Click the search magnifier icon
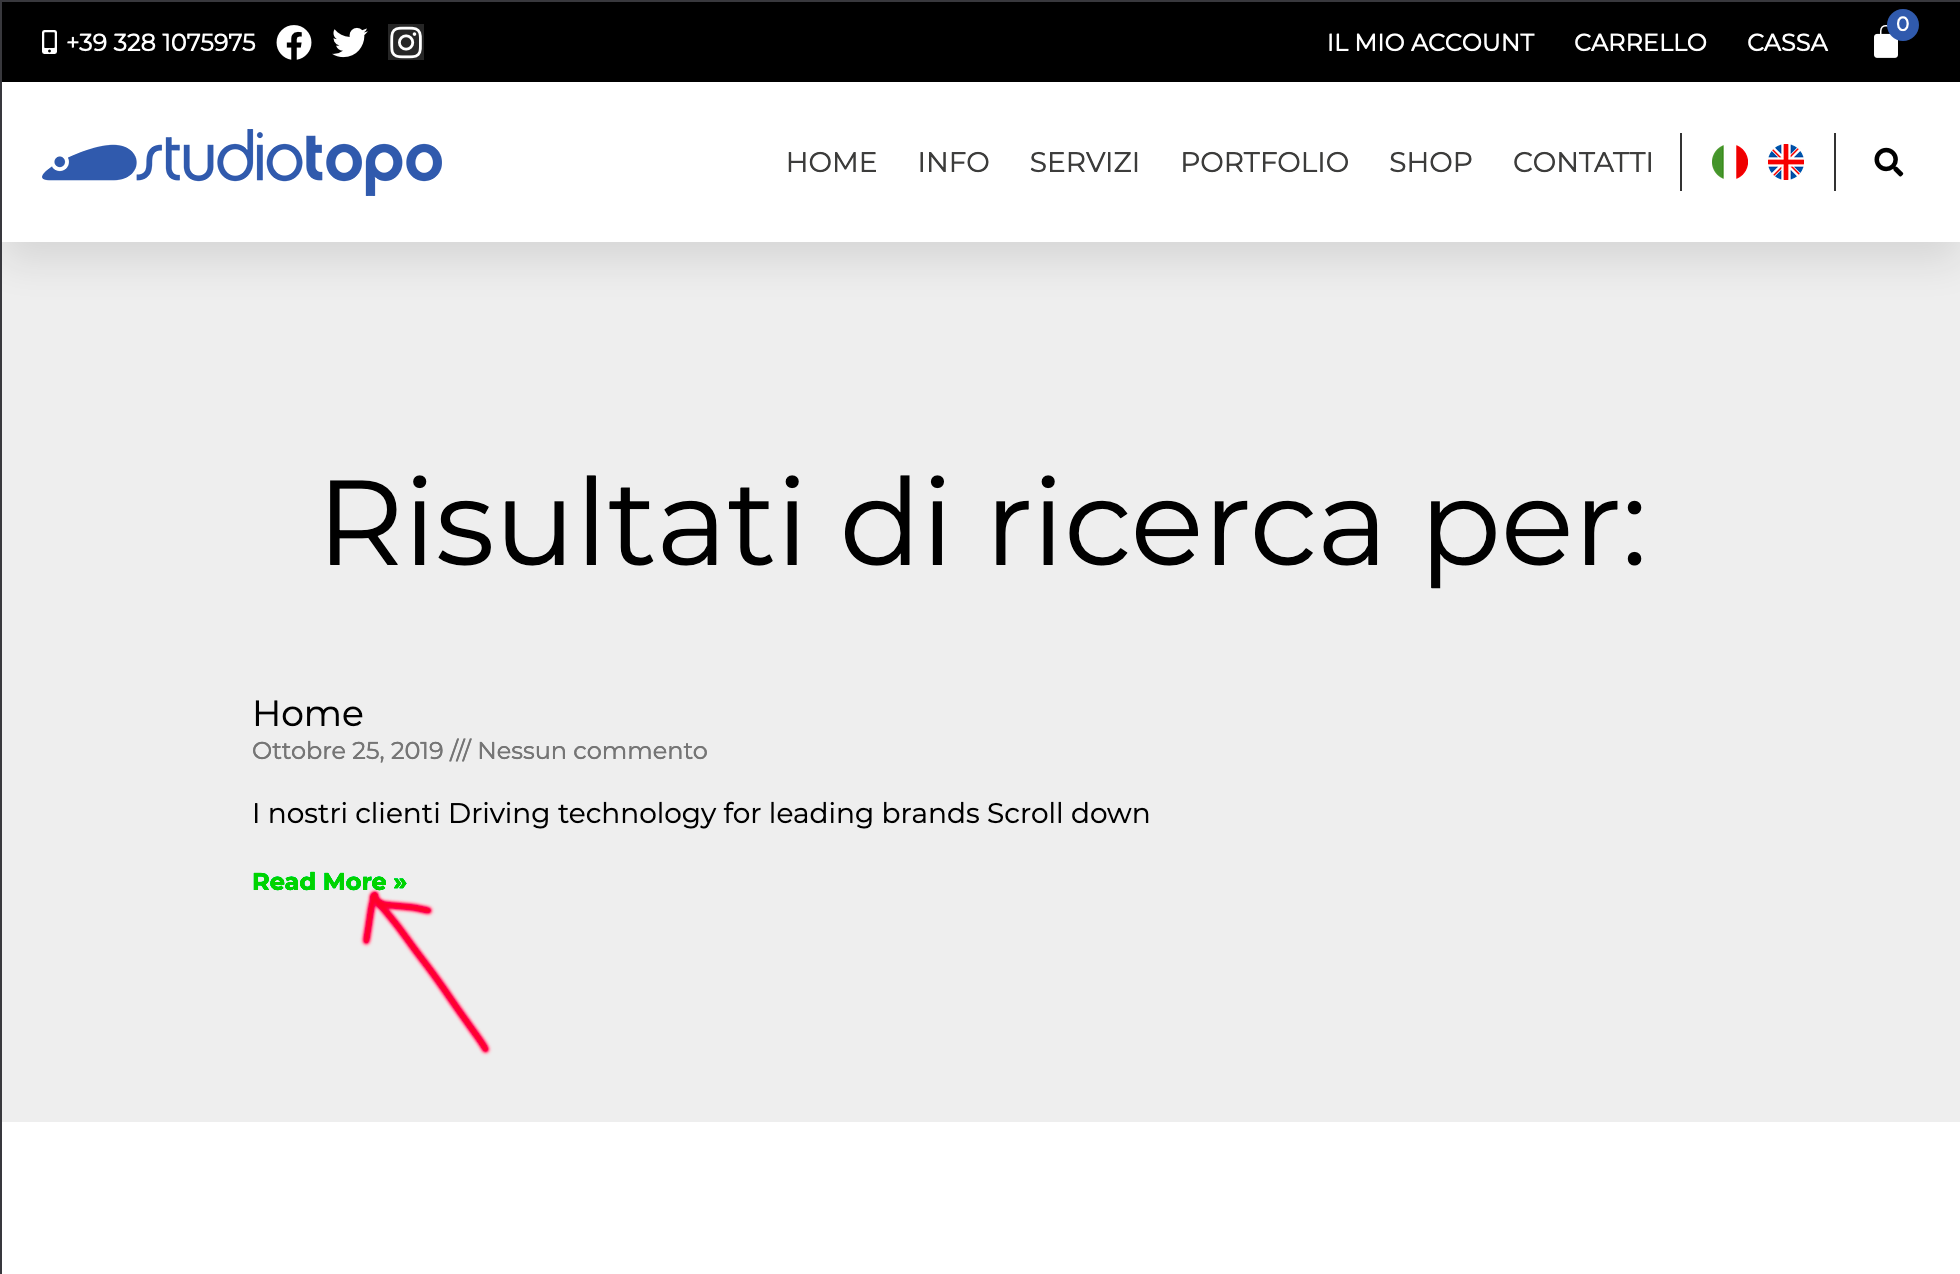 tap(1888, 162)
